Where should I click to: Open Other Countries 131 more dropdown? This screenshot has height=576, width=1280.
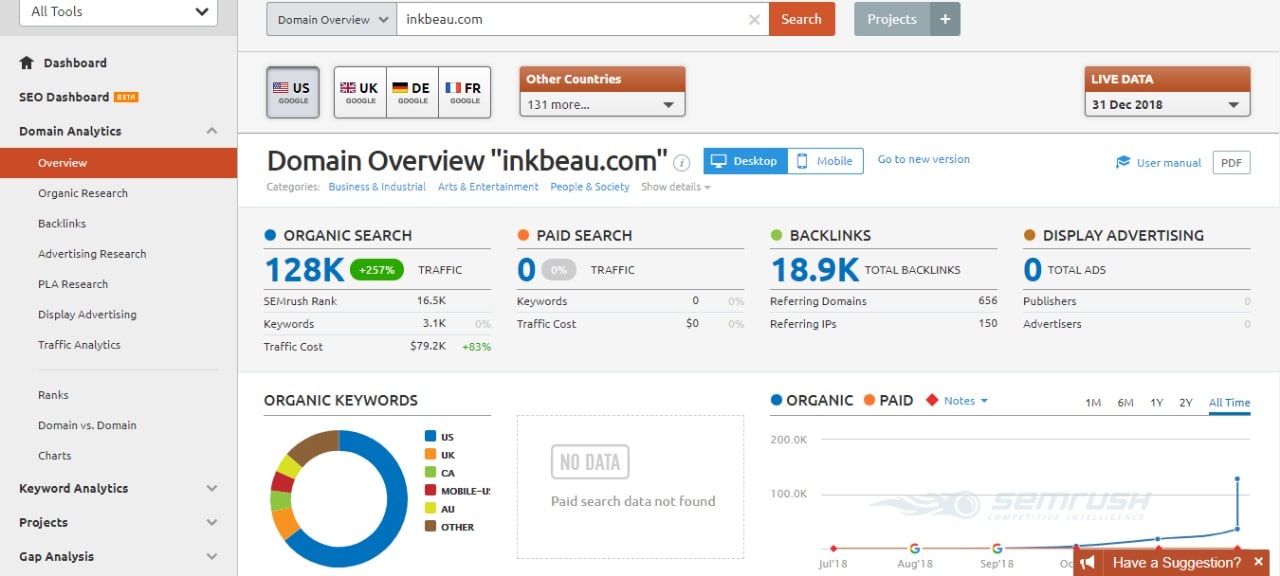tap(602, 104)
